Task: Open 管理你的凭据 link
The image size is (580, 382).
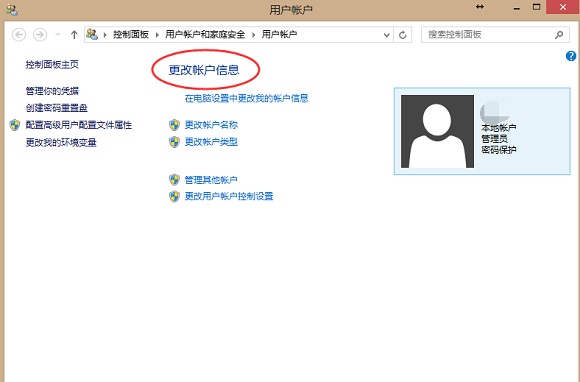Action: click(x=52, y=91)
